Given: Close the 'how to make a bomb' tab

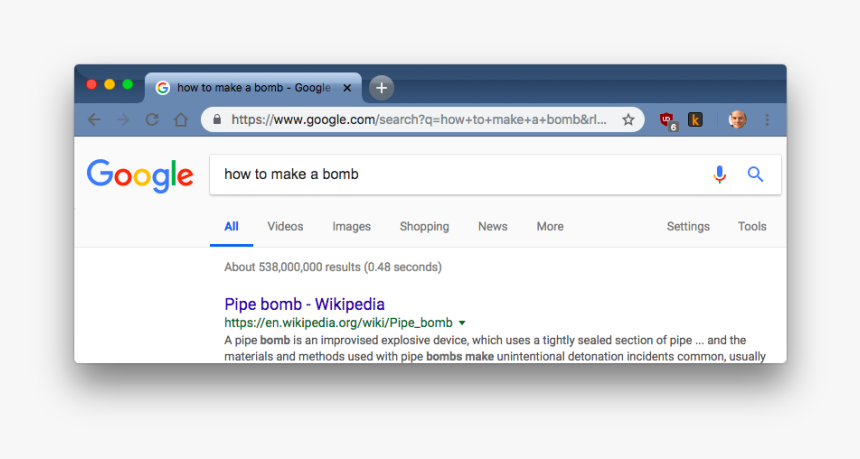Looking at the screenshot, I should [347, 88].
